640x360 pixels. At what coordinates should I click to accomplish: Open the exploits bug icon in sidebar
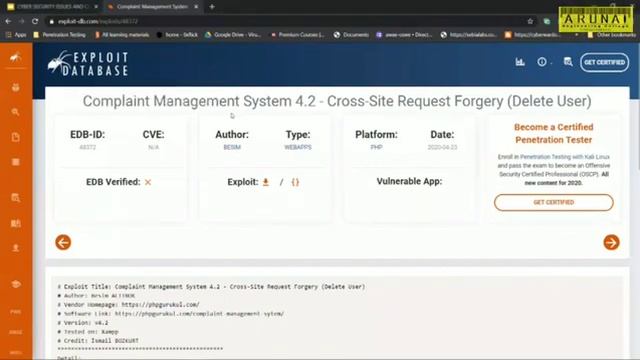(x=16, y=87)
